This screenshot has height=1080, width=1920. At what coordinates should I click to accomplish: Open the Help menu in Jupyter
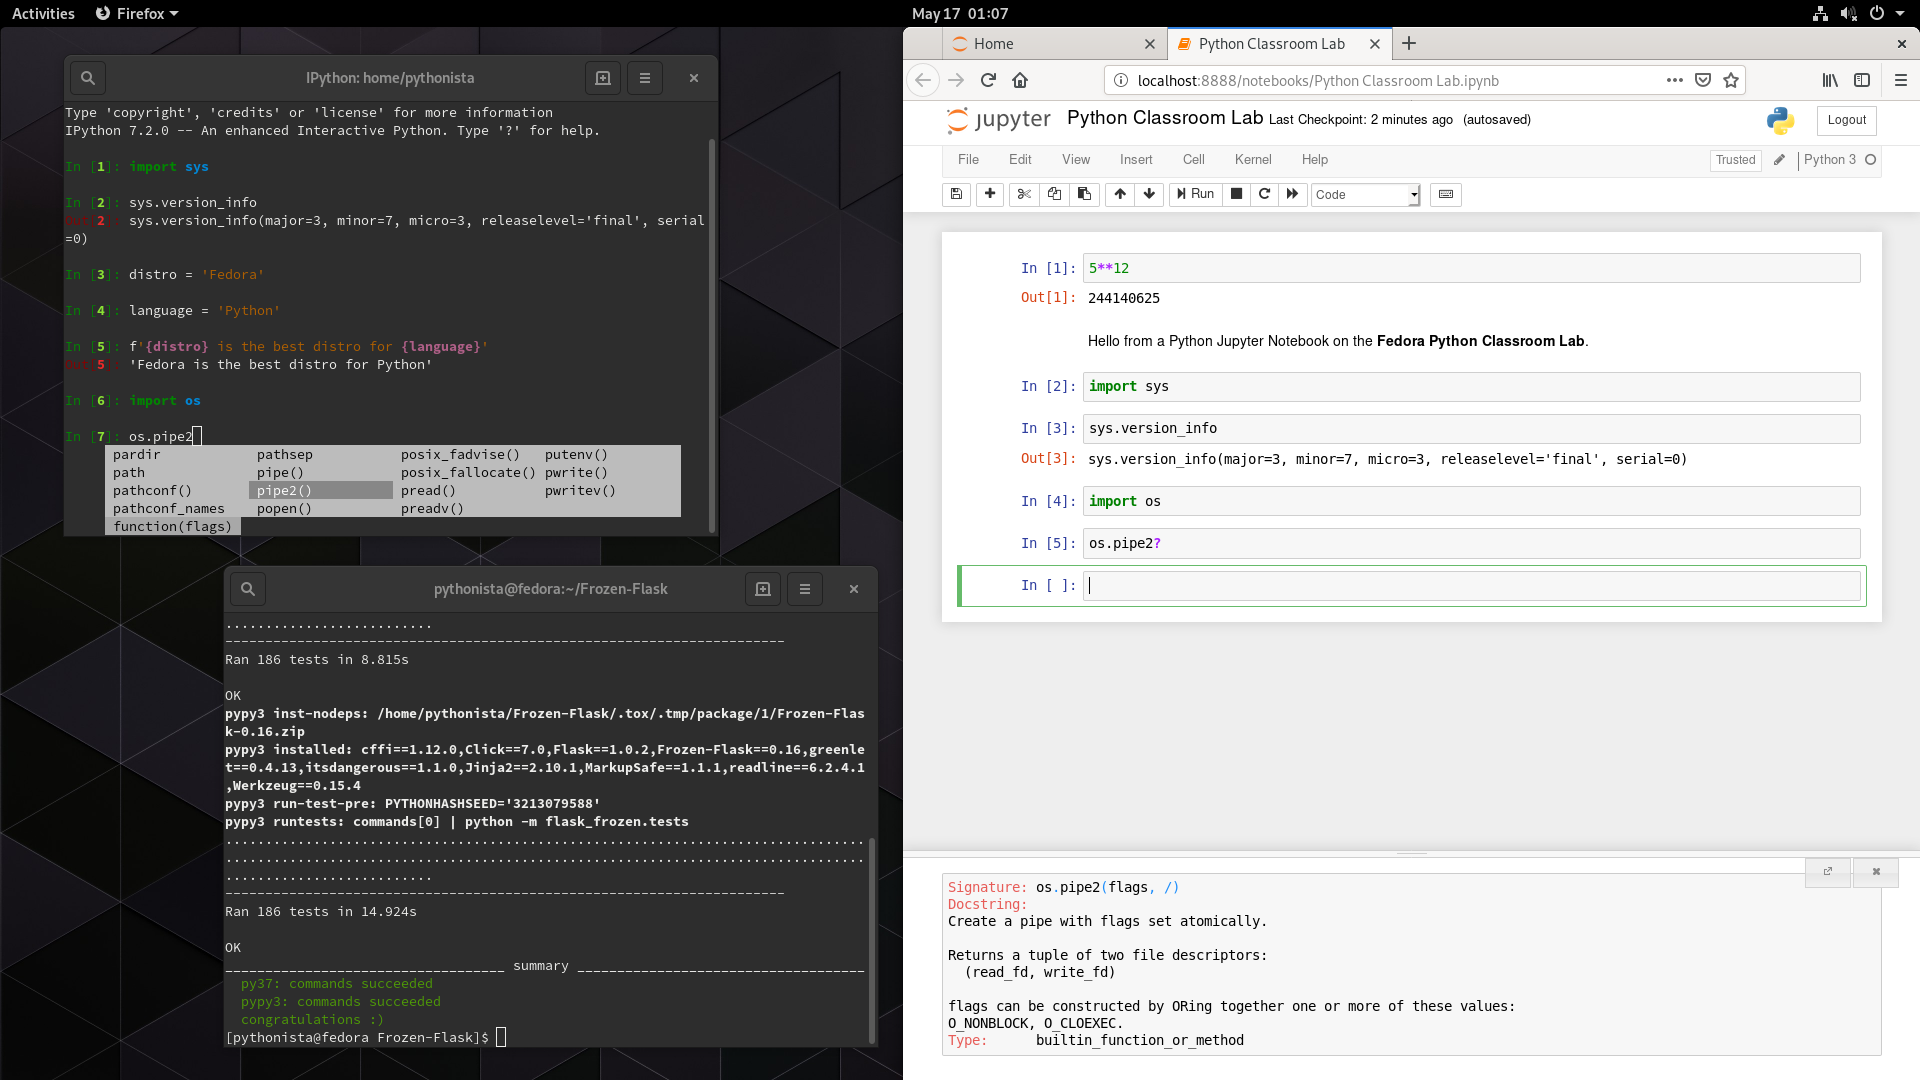1315,160
